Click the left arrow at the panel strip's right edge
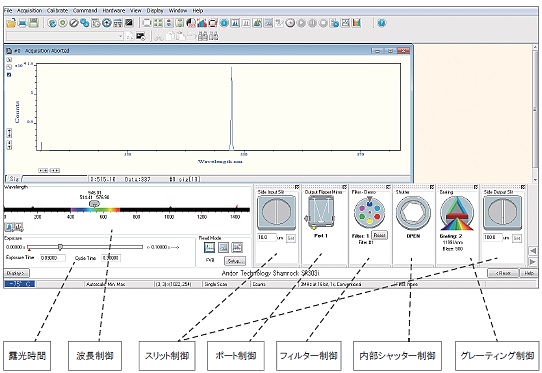 [x=533, y=250]
